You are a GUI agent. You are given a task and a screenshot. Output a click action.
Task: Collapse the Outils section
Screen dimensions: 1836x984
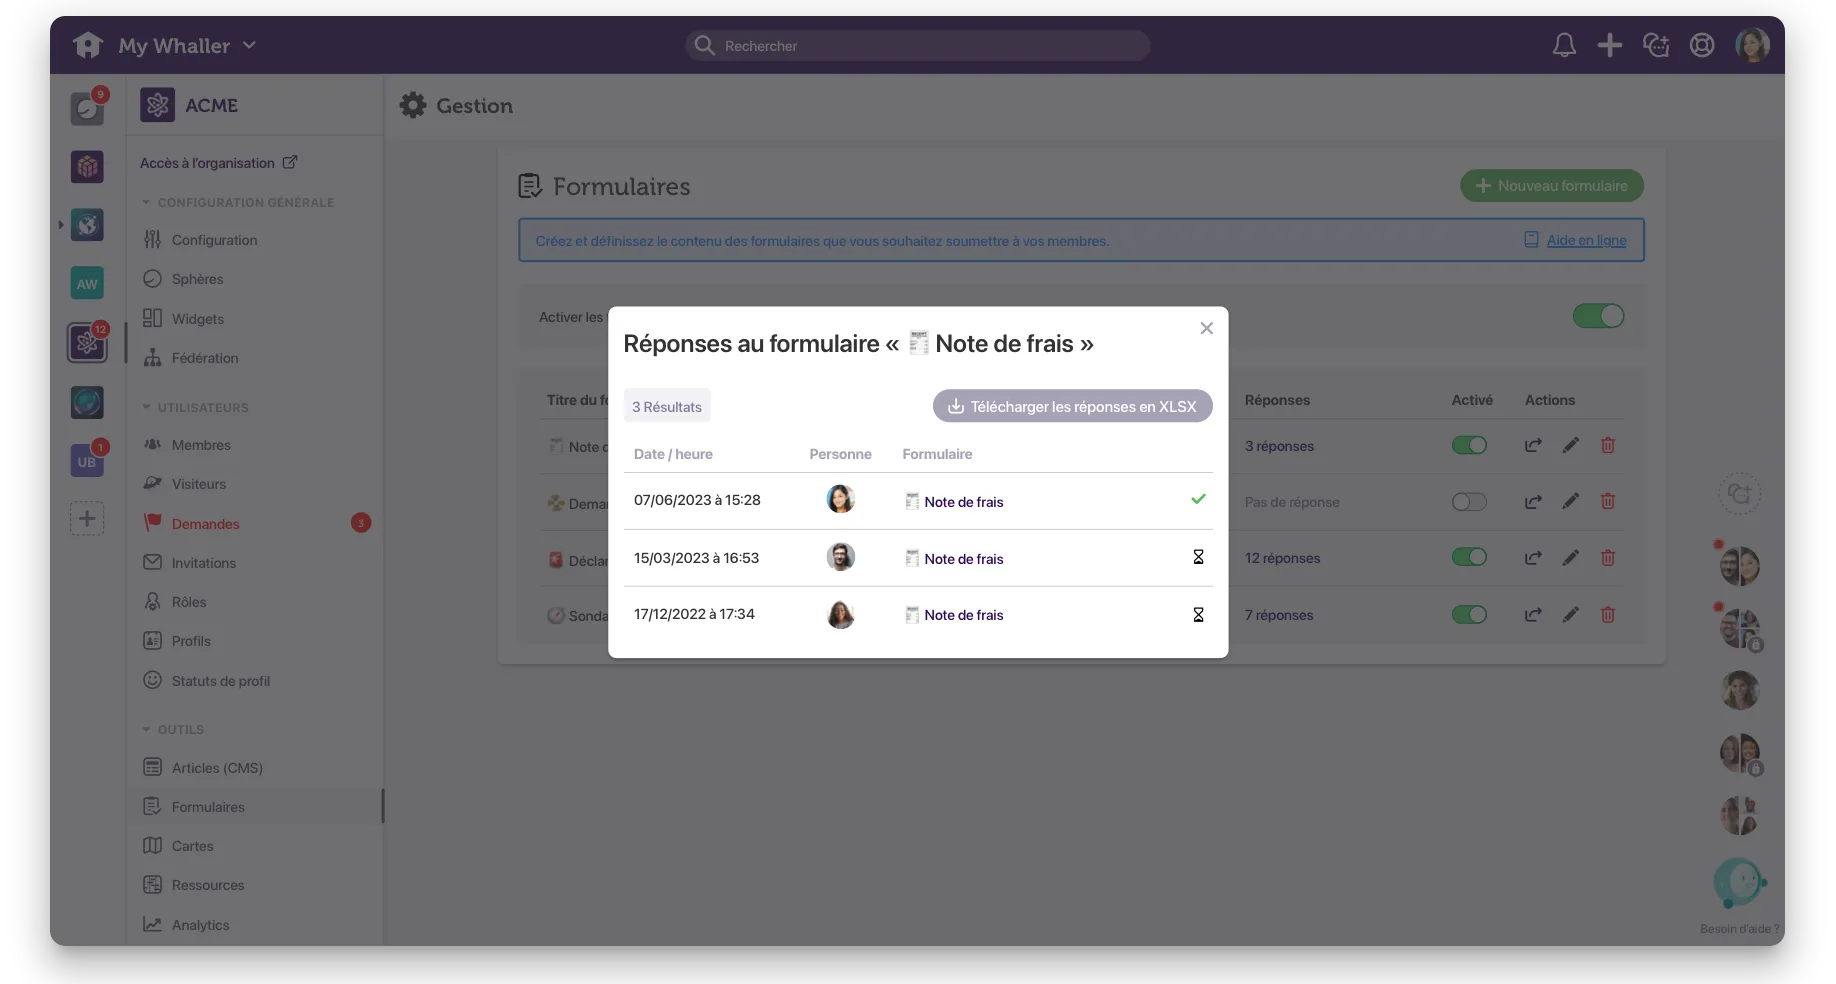(173, 729)
